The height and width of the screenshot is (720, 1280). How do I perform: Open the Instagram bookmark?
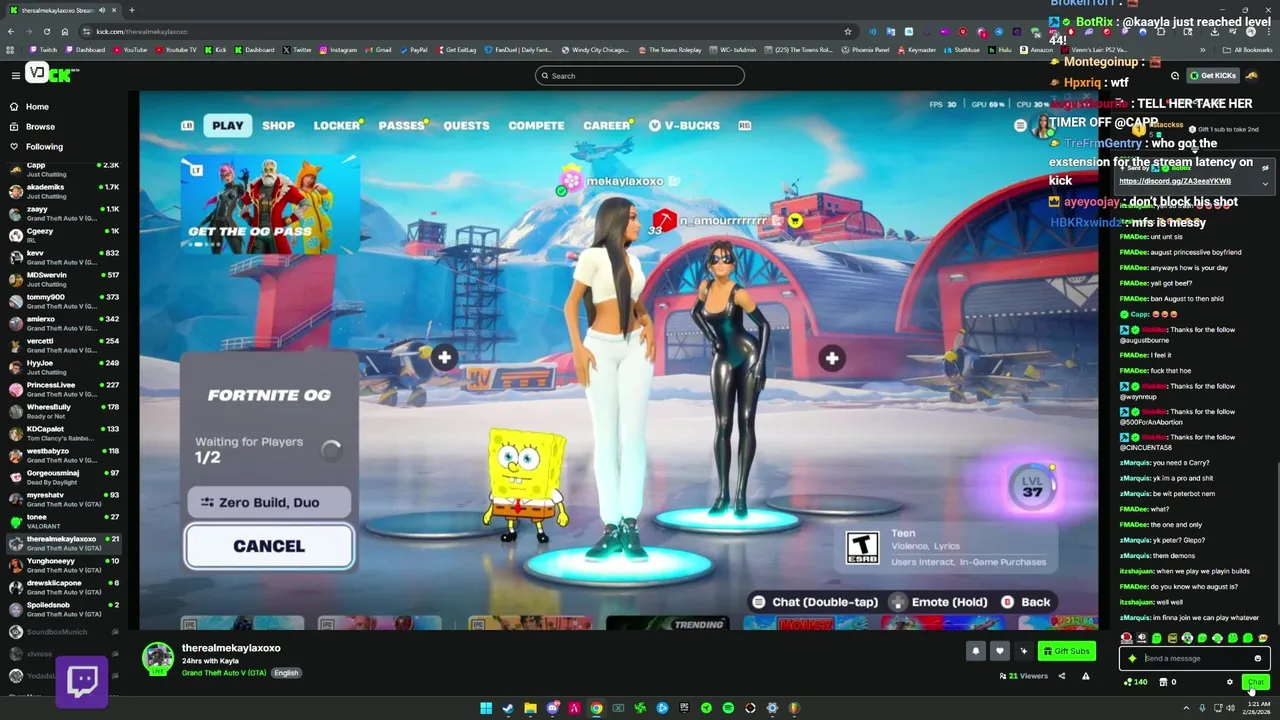pos(337,50)
